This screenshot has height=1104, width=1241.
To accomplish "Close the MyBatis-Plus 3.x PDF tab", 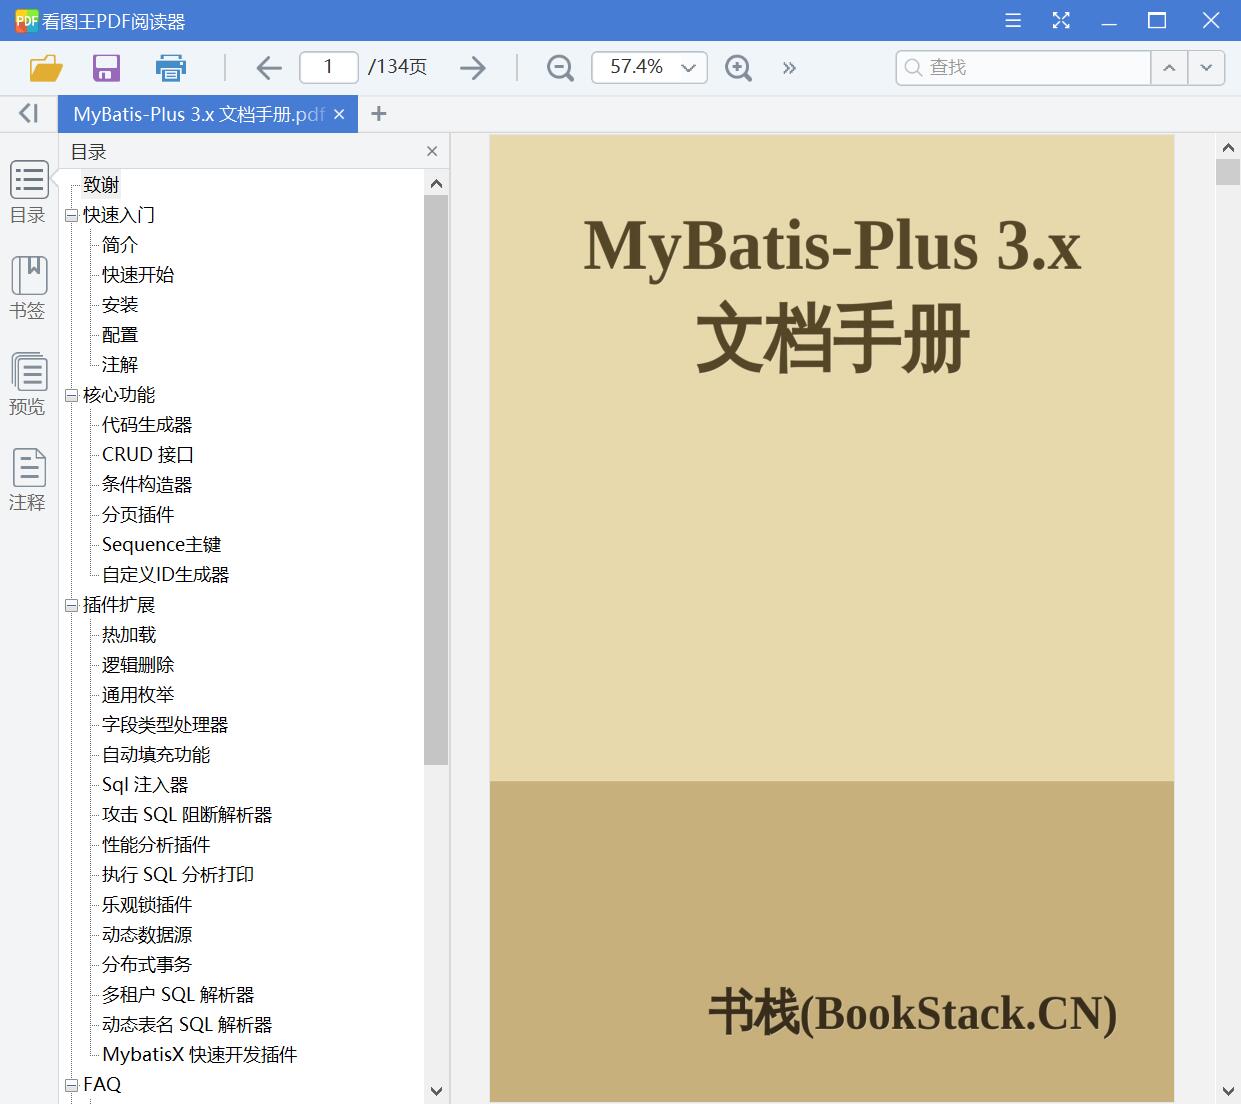I will [x=339, y=114].
